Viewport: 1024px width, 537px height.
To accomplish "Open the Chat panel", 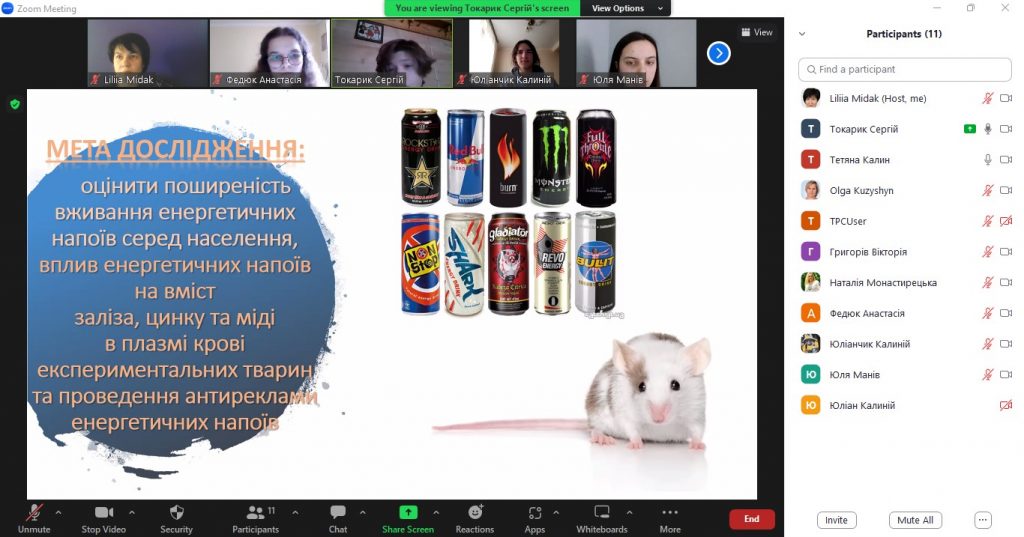I will pyautogui.click(x=338, y=513).
